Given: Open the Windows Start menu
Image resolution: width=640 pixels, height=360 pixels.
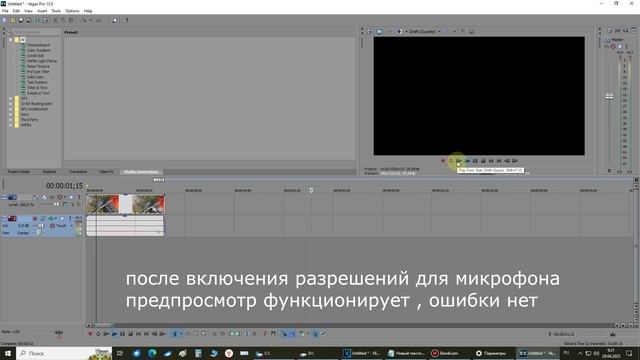Looking at the screenshot, I should [x=8, y=353].
